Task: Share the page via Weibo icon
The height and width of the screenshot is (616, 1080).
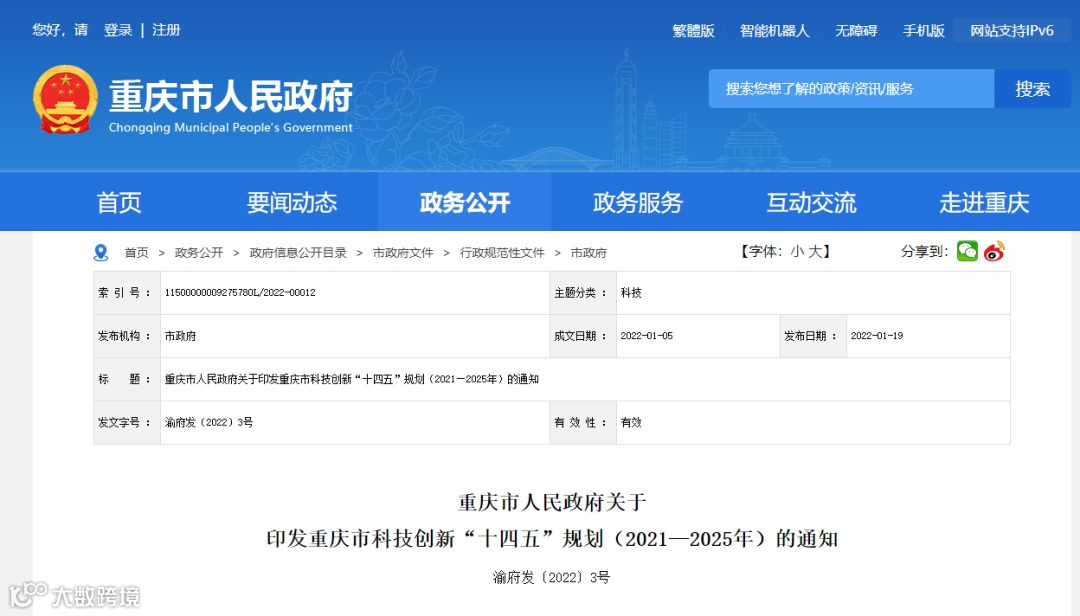Action: pos(994,251)
